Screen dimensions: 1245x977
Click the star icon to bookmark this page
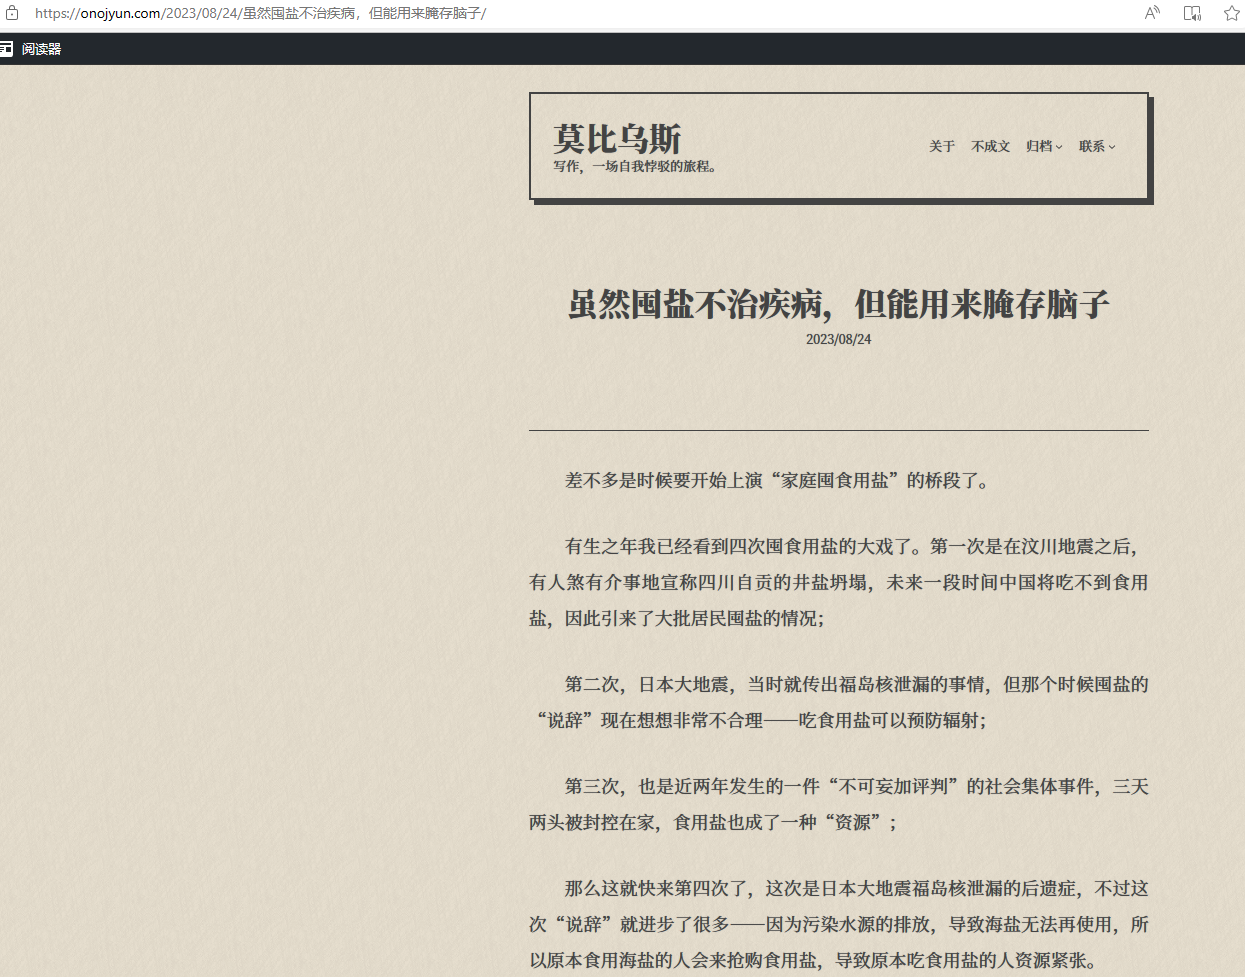coord(1231,13)
